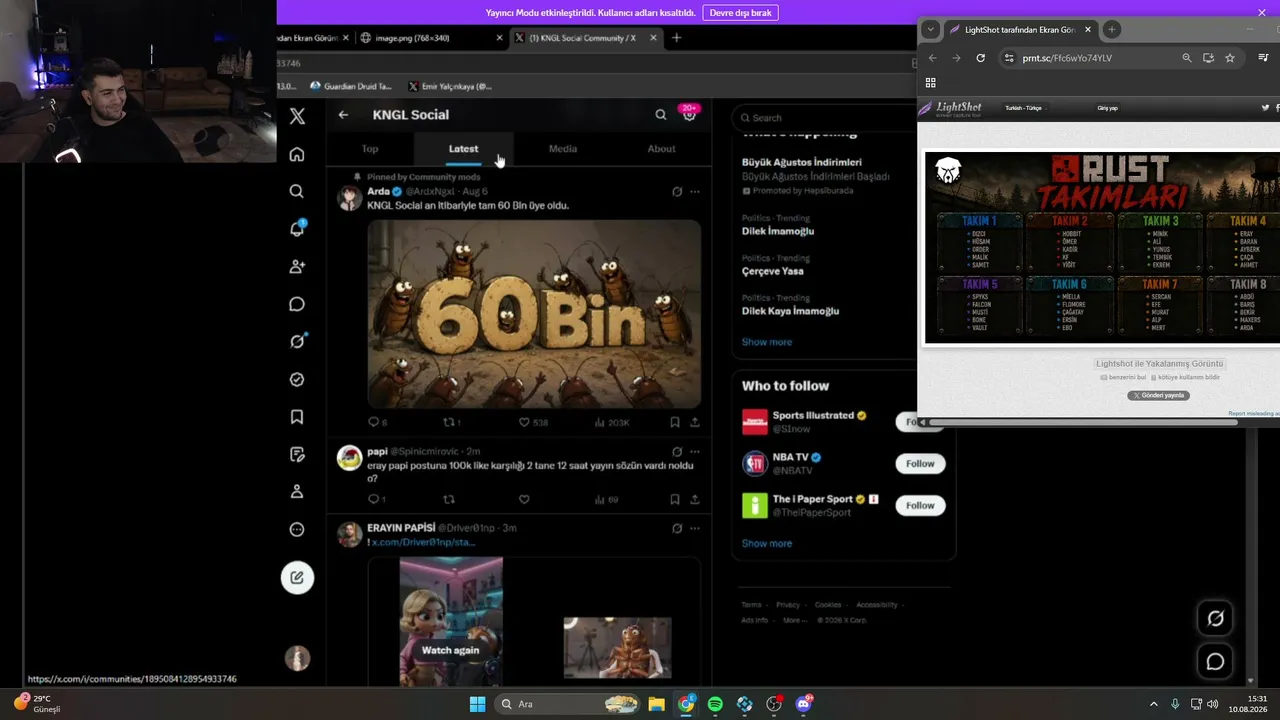1280x720 pixels.
Task: Follow NBA TV
Action: [920, 464]
